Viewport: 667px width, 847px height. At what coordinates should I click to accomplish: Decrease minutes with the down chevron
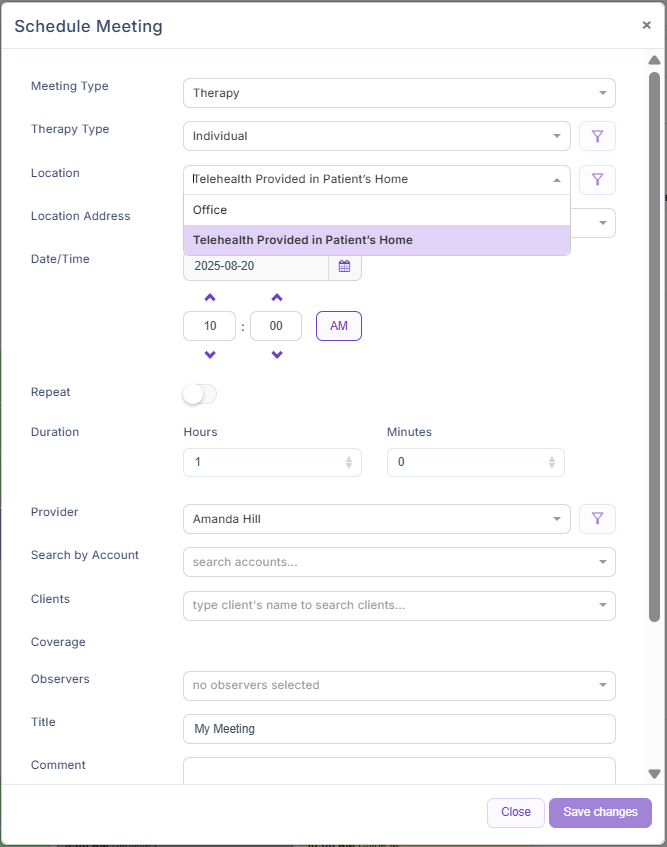point(277,355)
